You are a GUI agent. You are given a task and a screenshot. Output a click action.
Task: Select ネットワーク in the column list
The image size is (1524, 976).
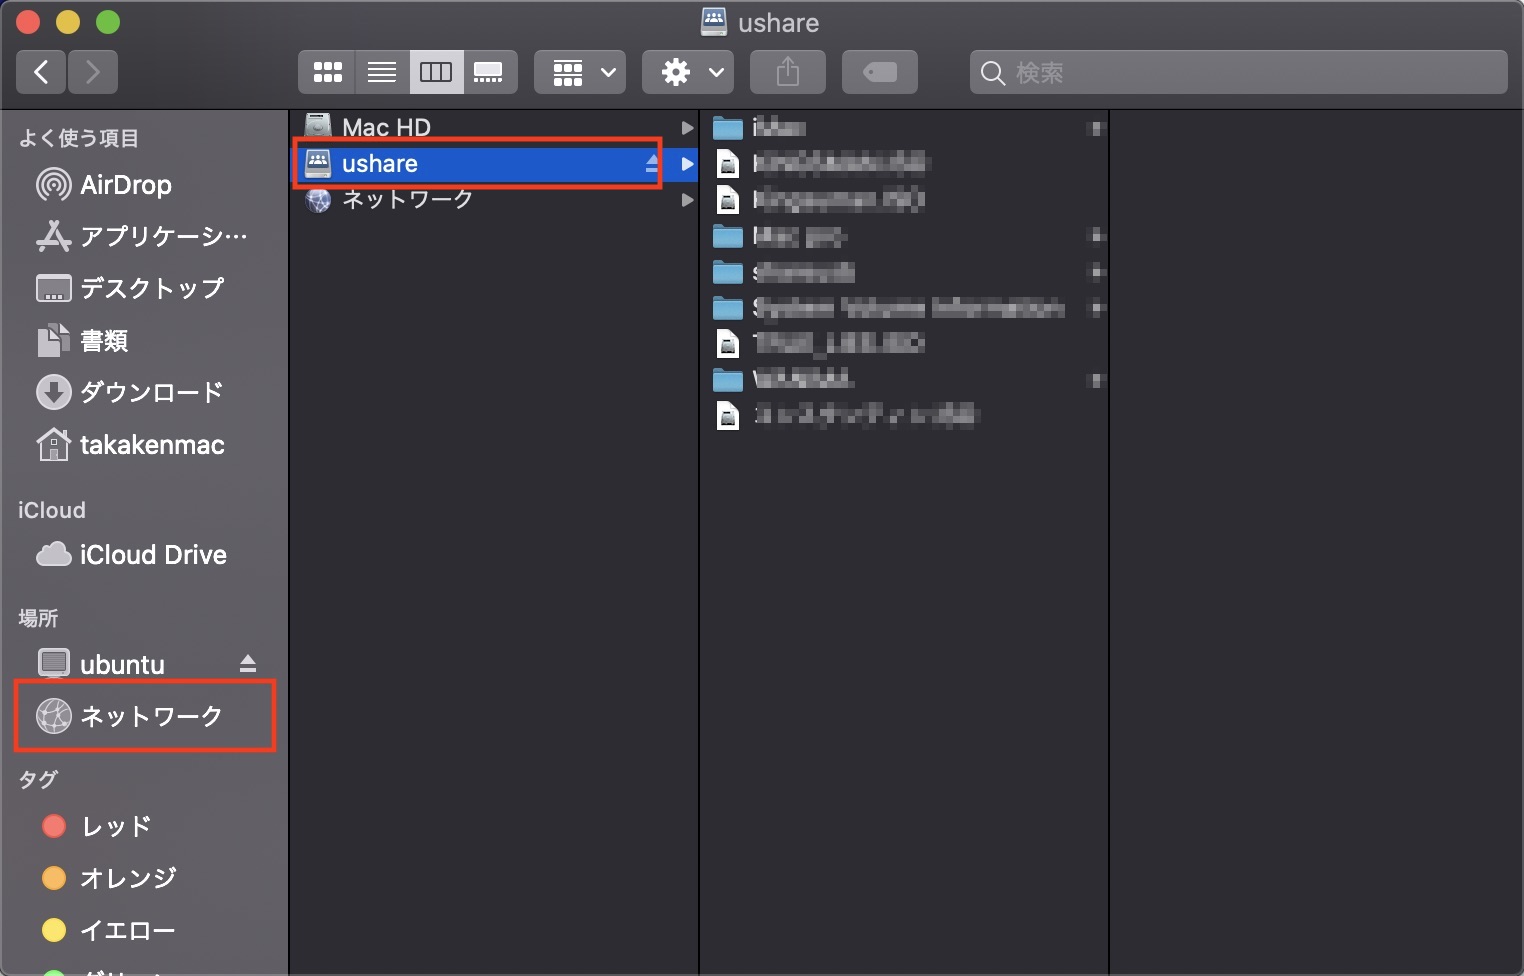point(407,200)
